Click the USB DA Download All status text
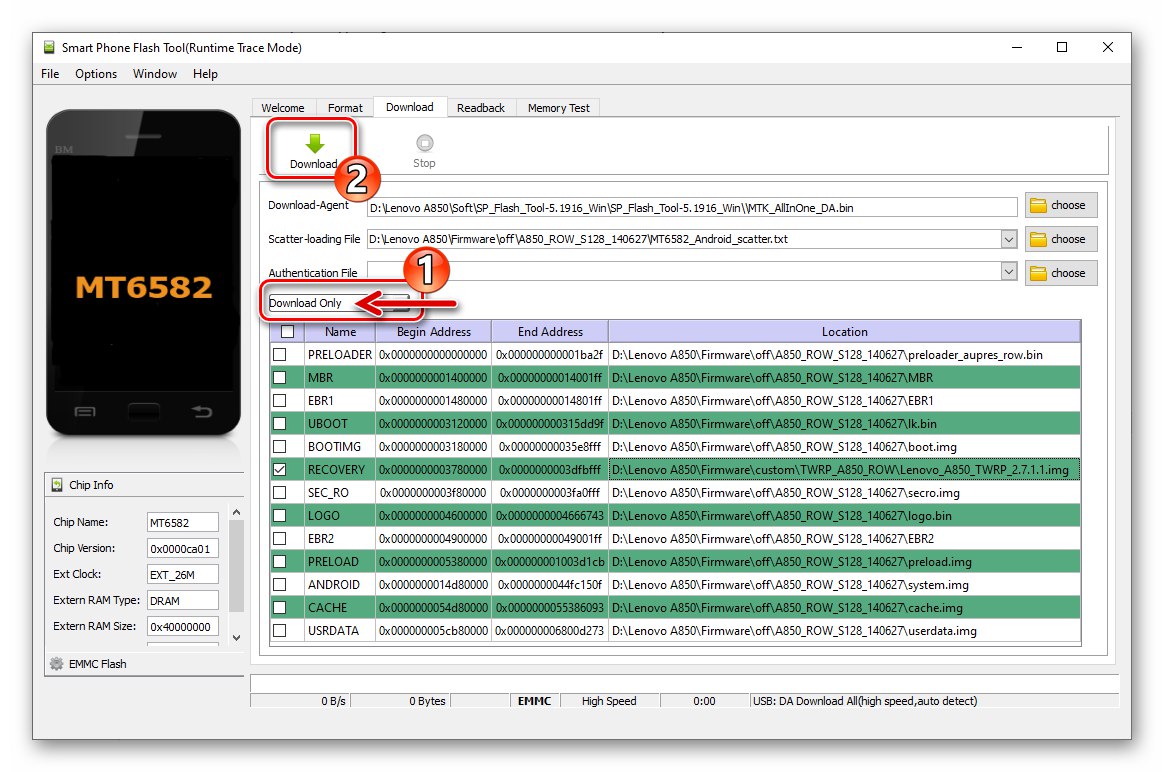 point(865,701)
